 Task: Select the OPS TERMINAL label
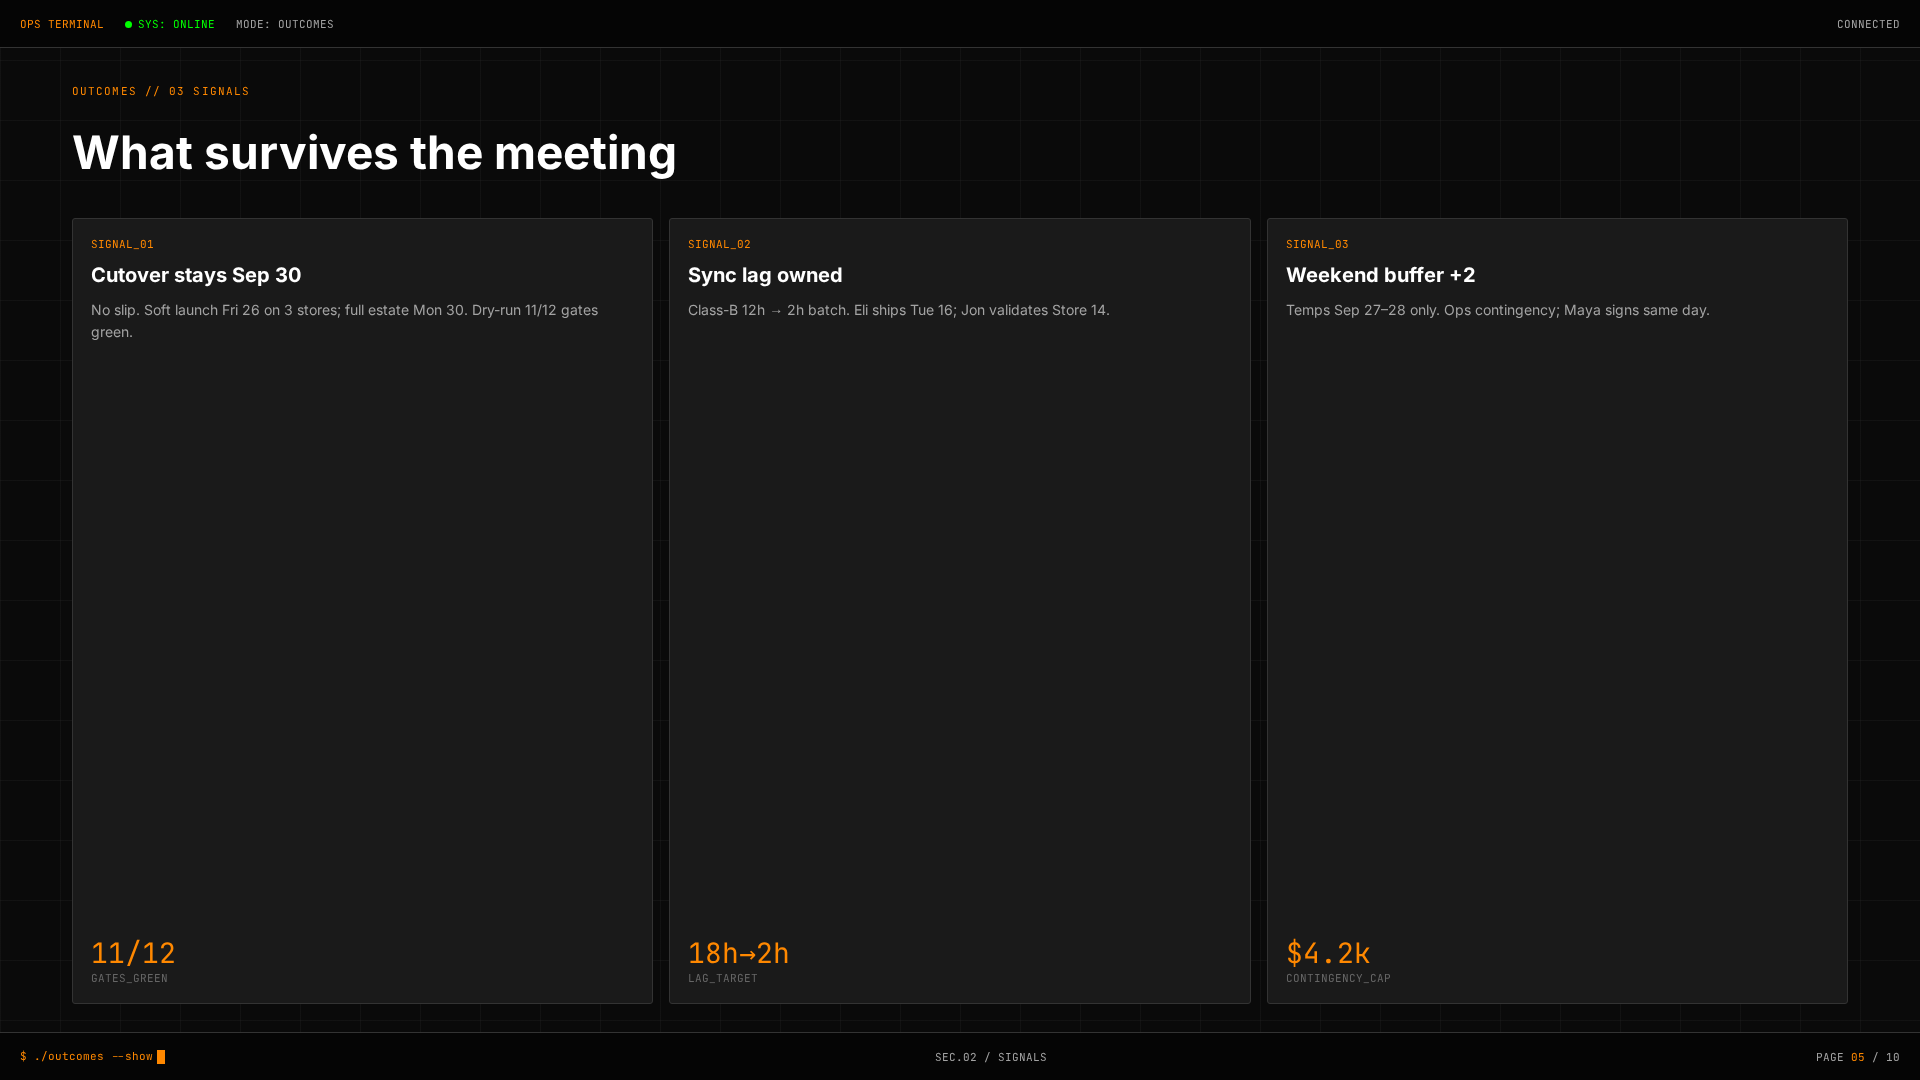62,25
